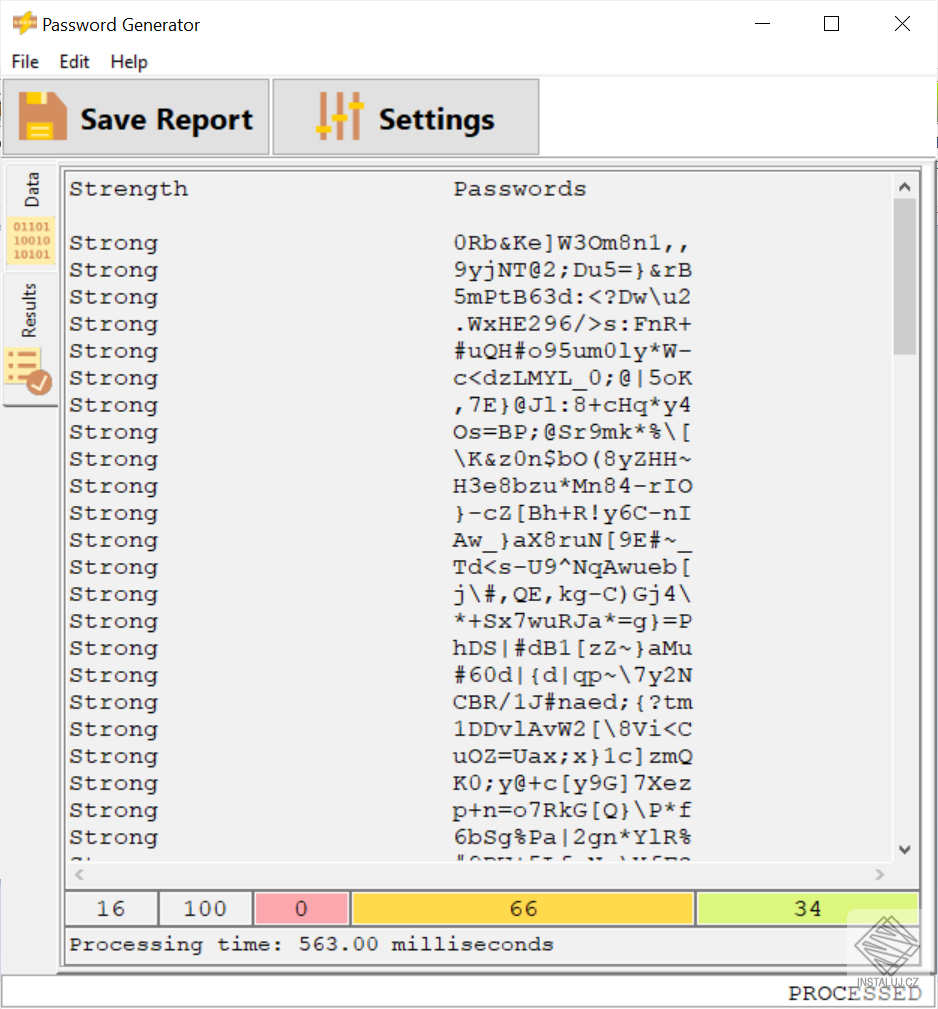Click the scroll up arrow in the password list

point(905,187)
